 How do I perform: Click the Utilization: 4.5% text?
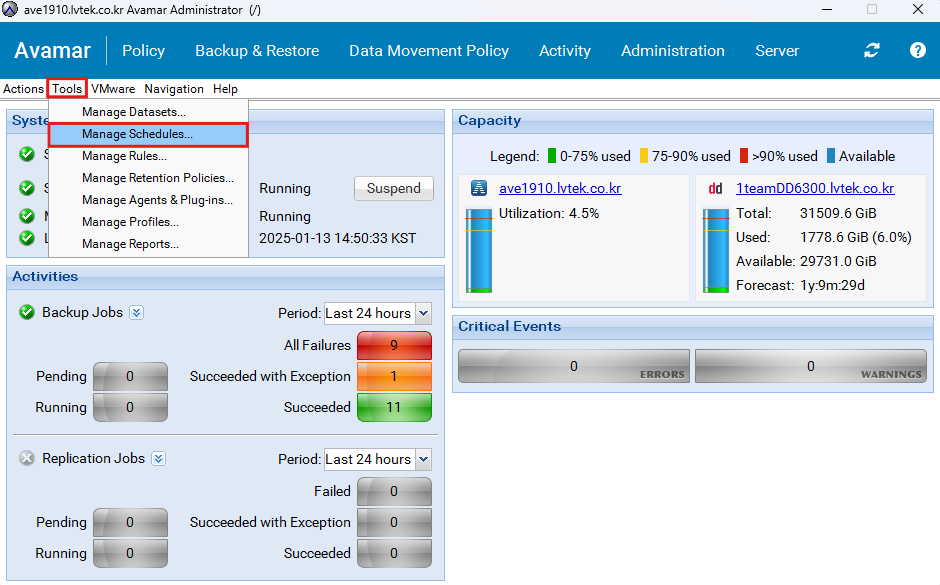coord(549,213)
